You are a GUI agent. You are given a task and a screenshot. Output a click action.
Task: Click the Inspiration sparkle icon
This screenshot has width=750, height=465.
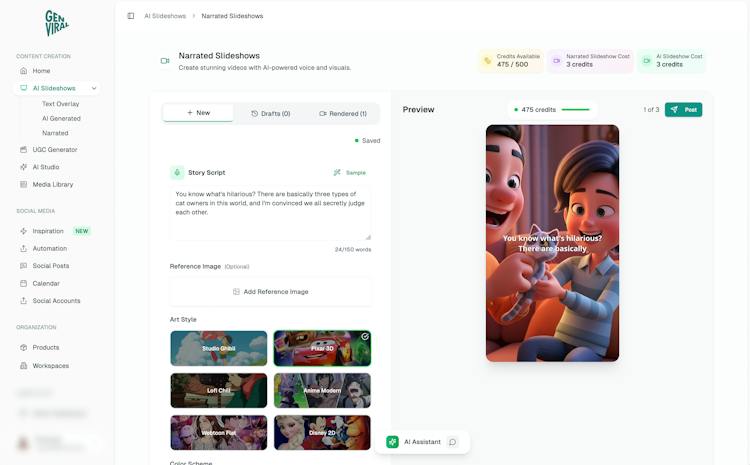[x=23, y=231]
